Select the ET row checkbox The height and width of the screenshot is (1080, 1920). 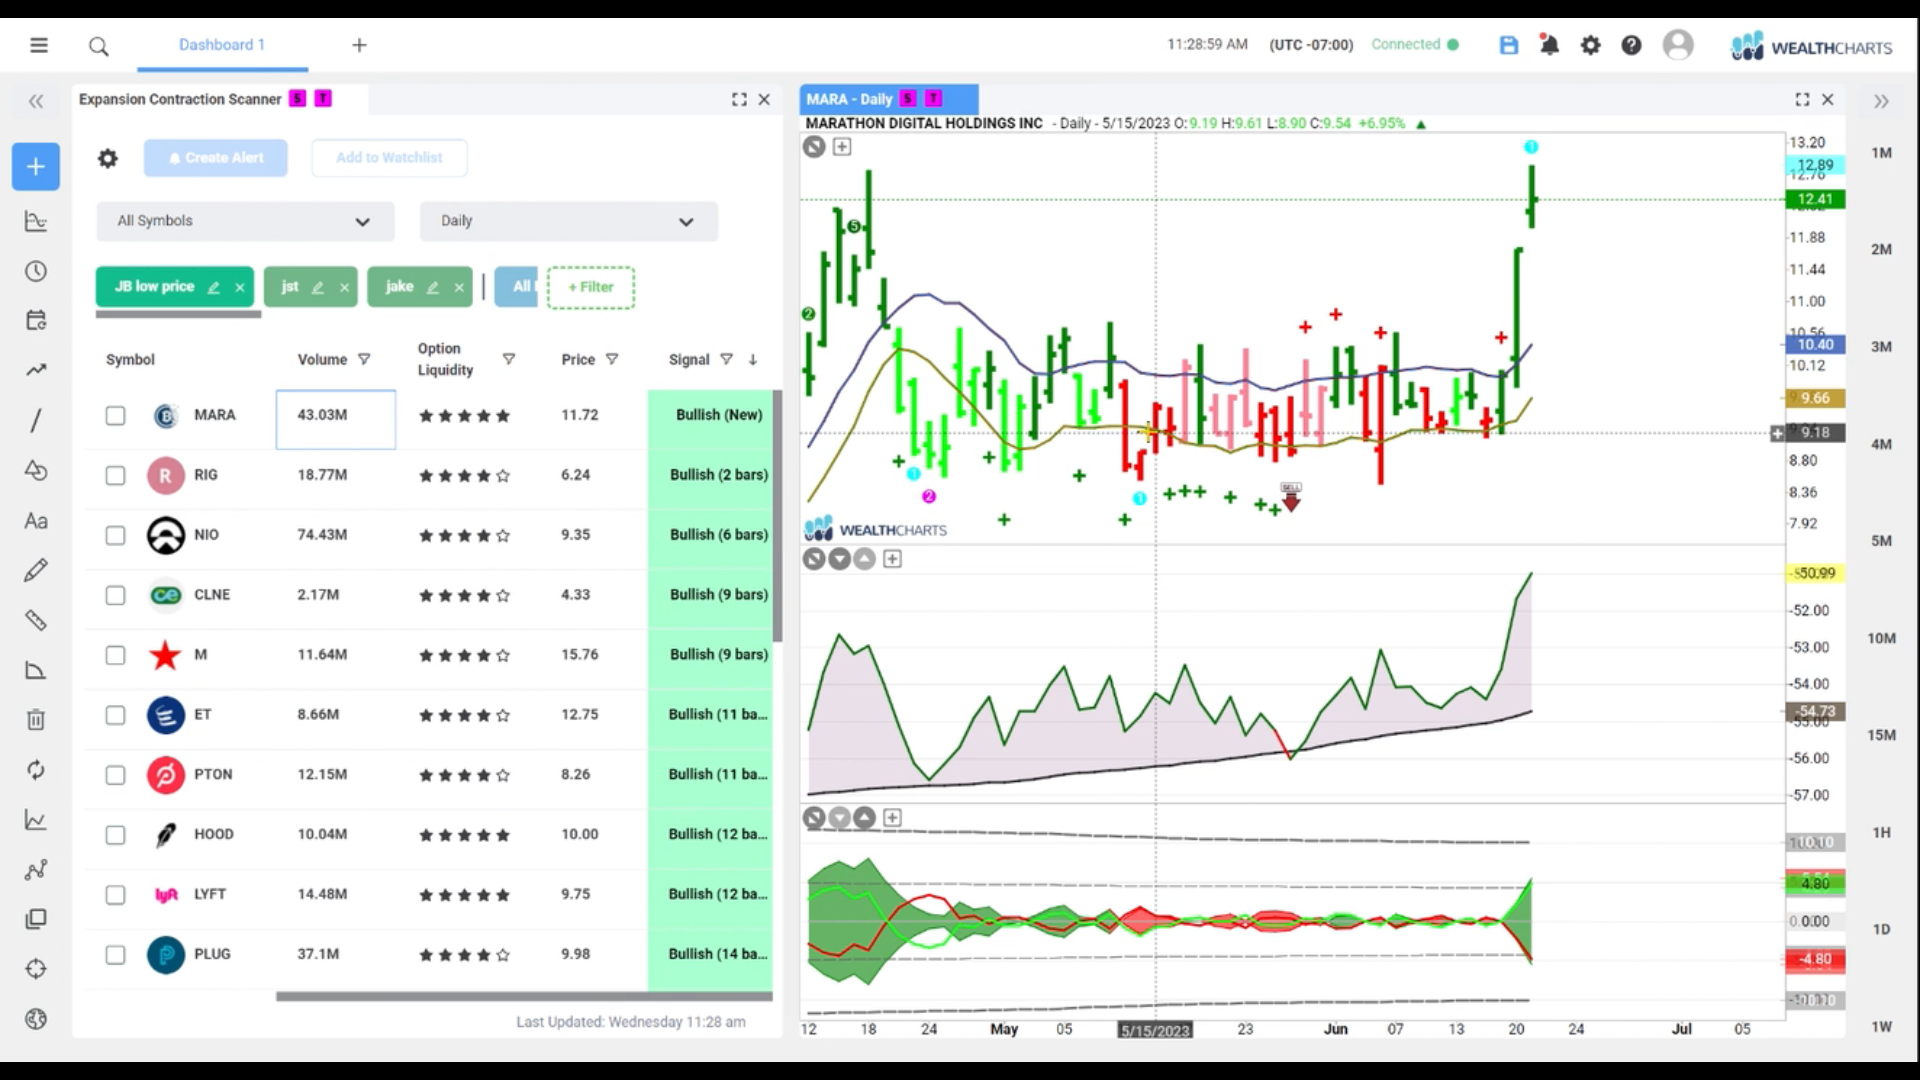tap(116, 715)
